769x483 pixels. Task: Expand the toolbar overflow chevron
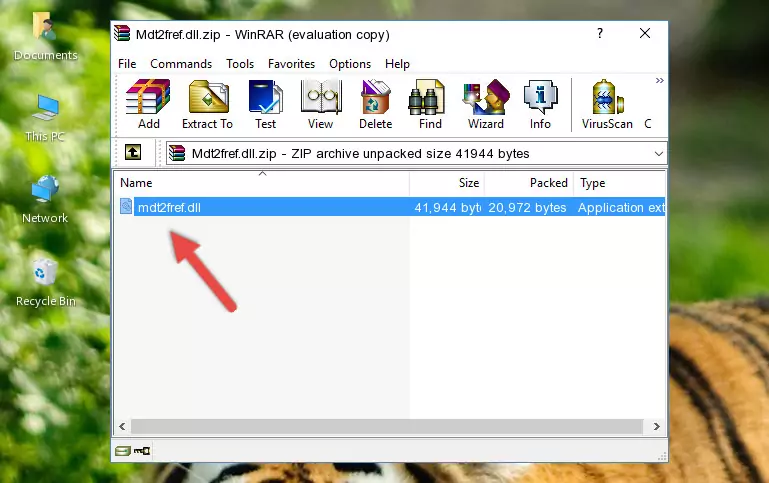tap(660, 80)
